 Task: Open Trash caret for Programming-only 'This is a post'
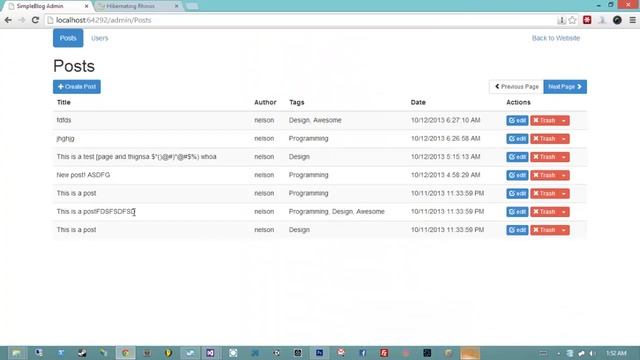tap(564, 193)
